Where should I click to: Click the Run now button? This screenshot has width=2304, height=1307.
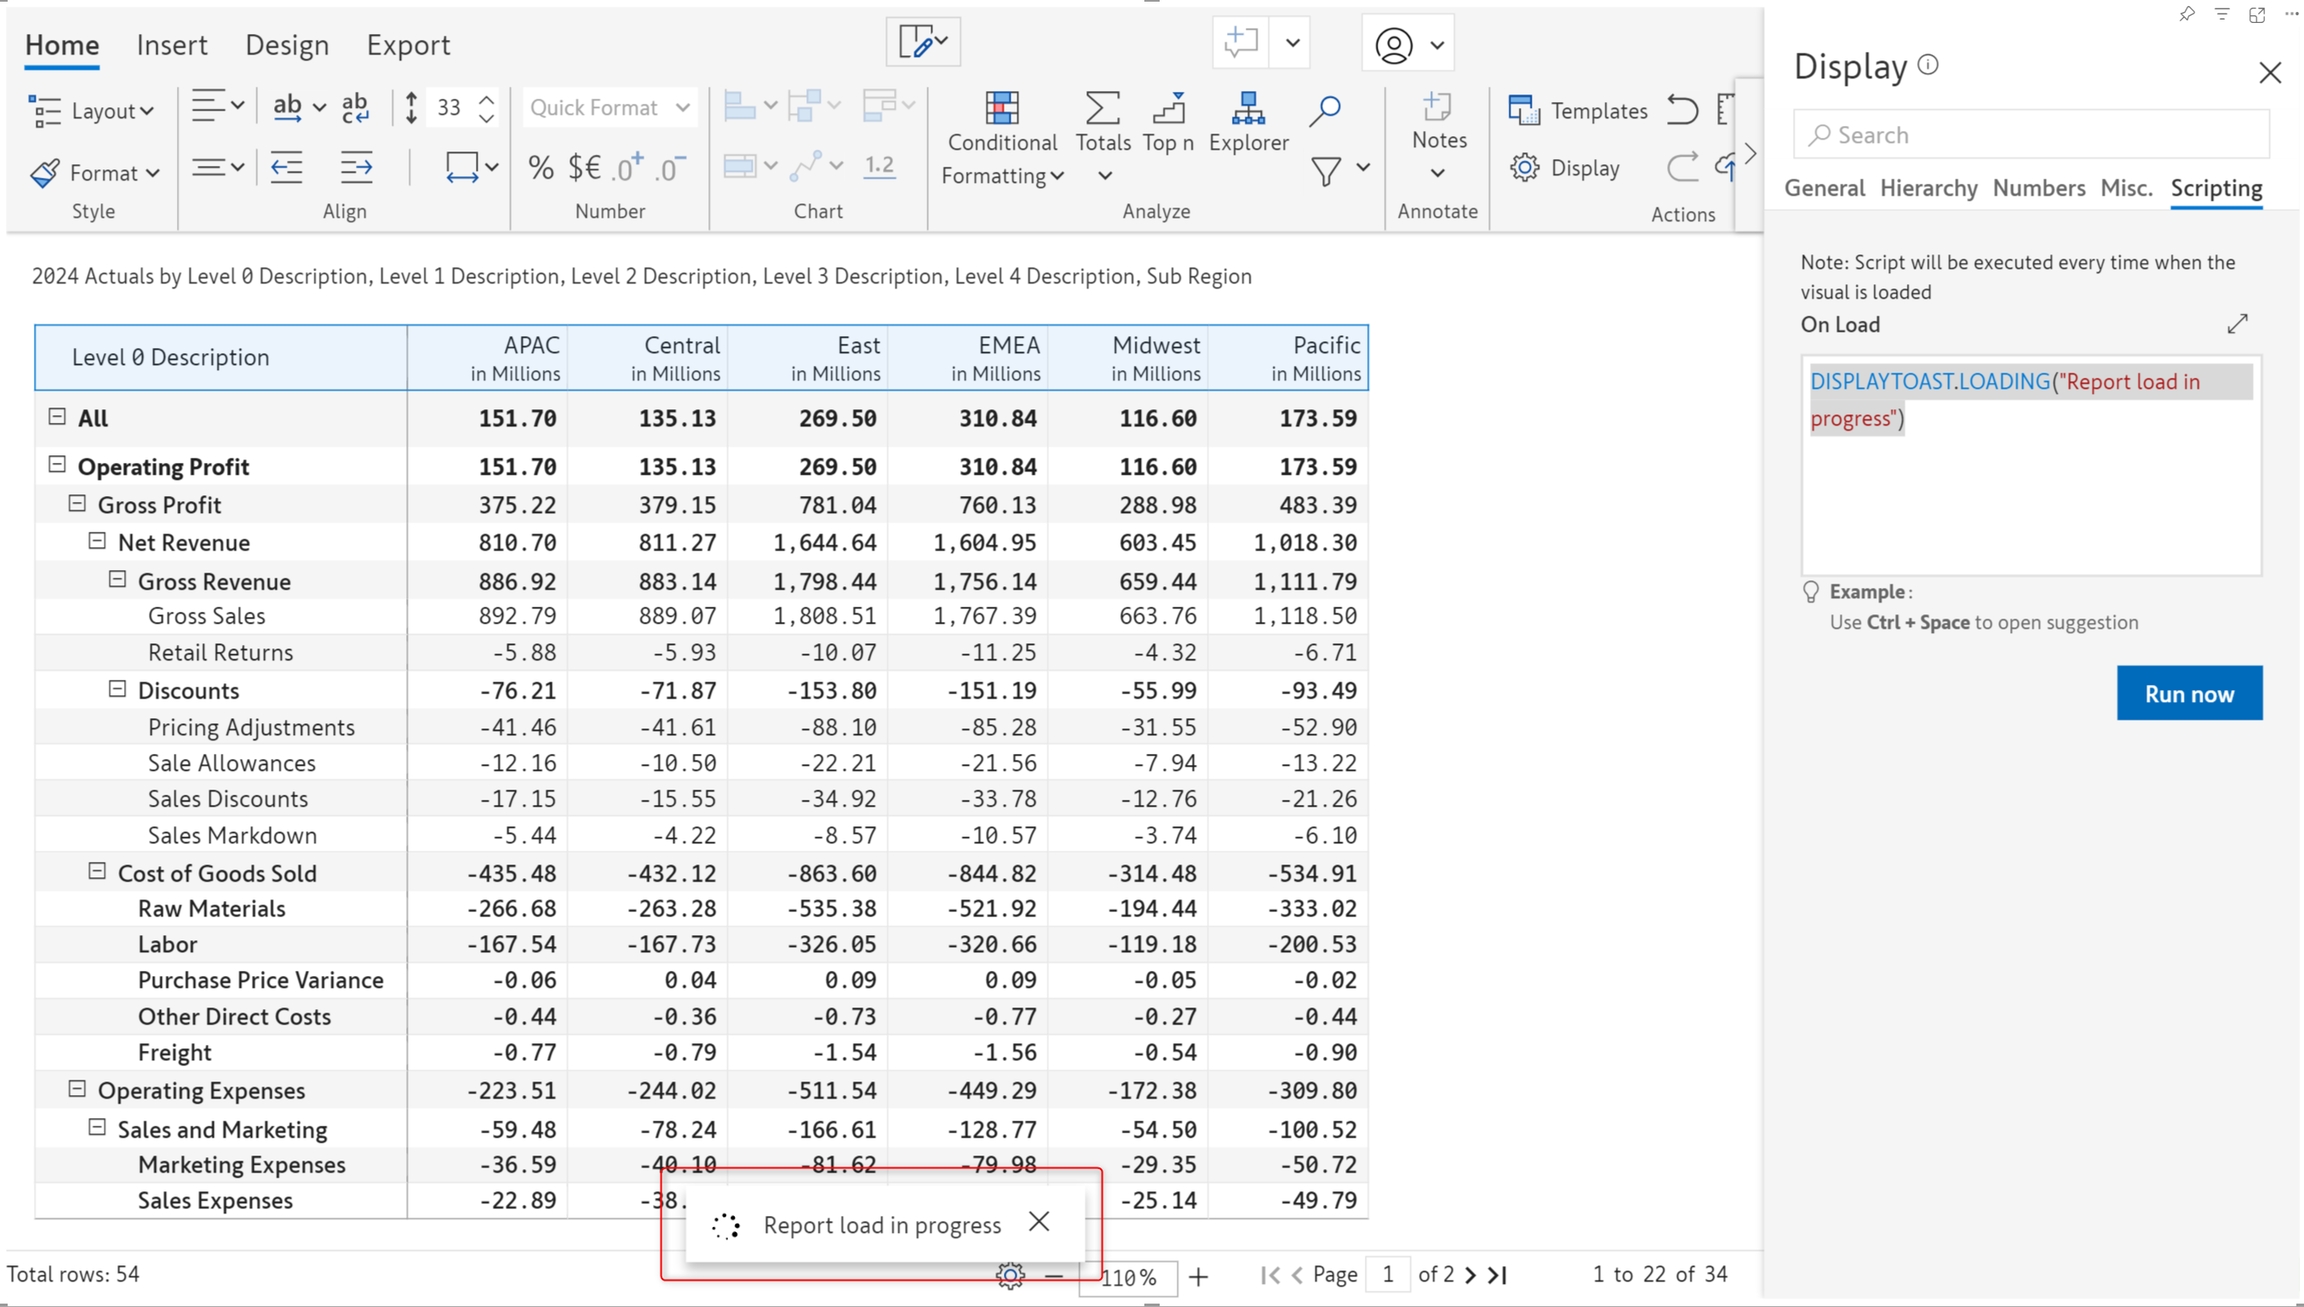[x=2188, y=693]
